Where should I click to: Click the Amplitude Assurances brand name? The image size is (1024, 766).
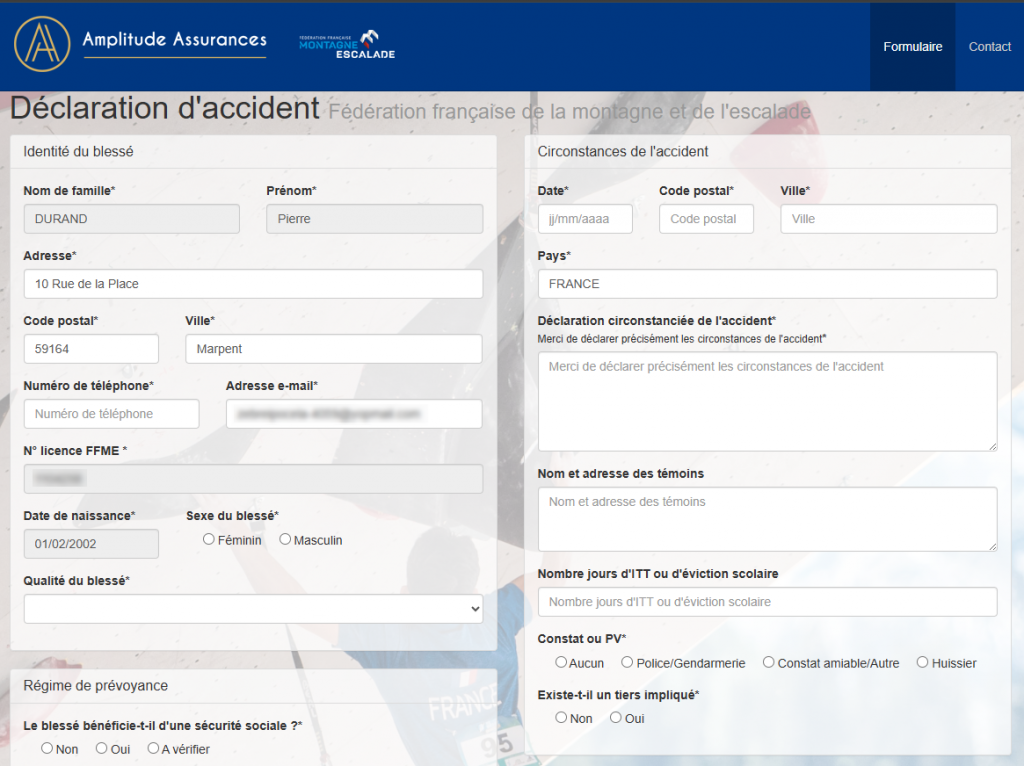point(174,40)
